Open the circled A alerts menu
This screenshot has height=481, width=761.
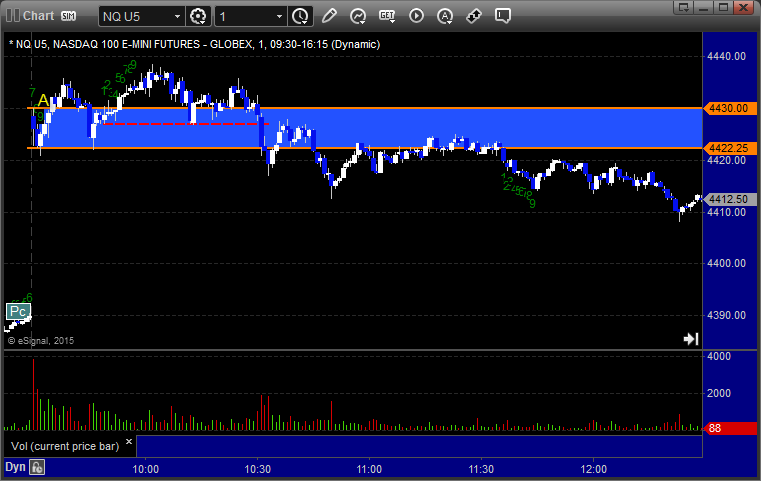click(445, 16)
